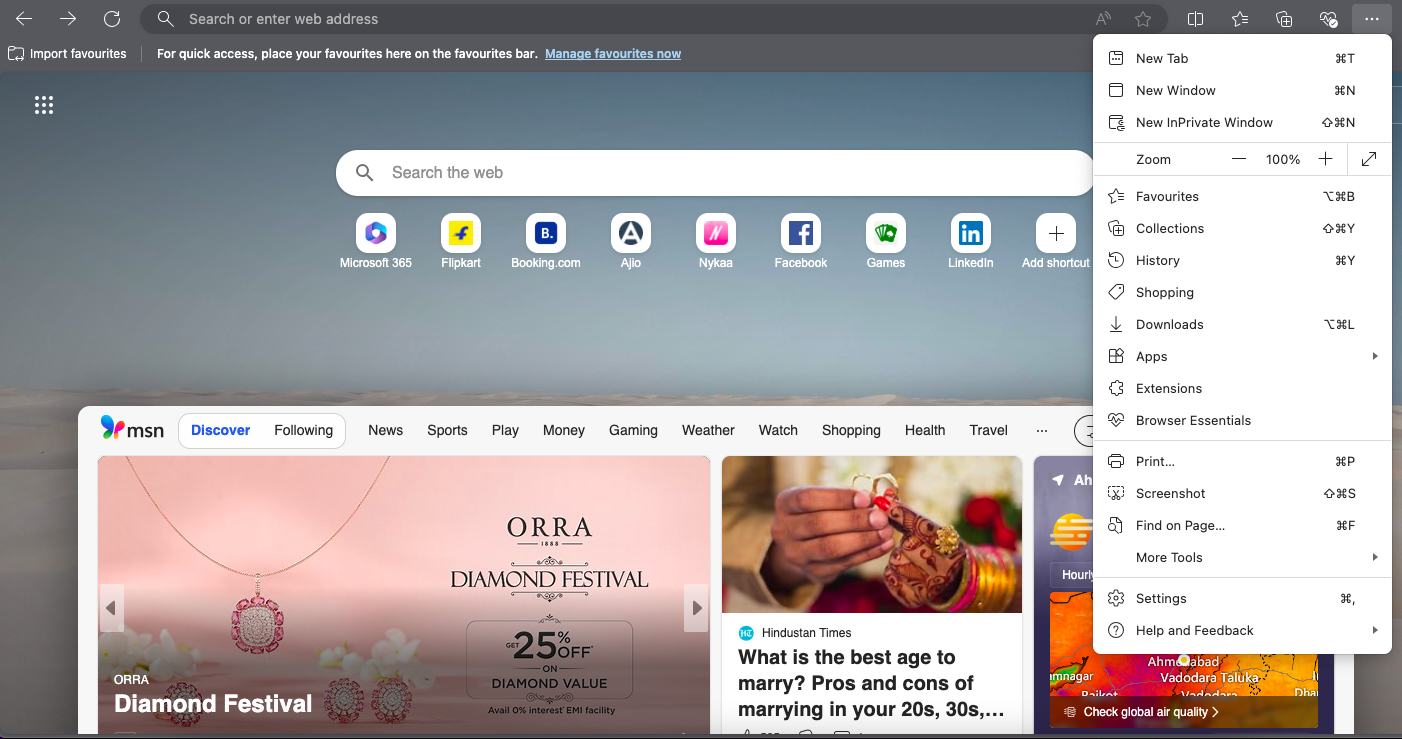Open the Watch tab on msn
This screenshot has width=1402, height=739.
point(778,430)
